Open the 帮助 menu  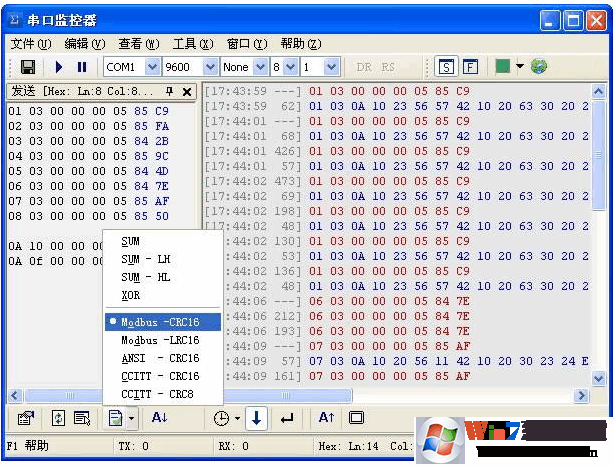point(301,43)
